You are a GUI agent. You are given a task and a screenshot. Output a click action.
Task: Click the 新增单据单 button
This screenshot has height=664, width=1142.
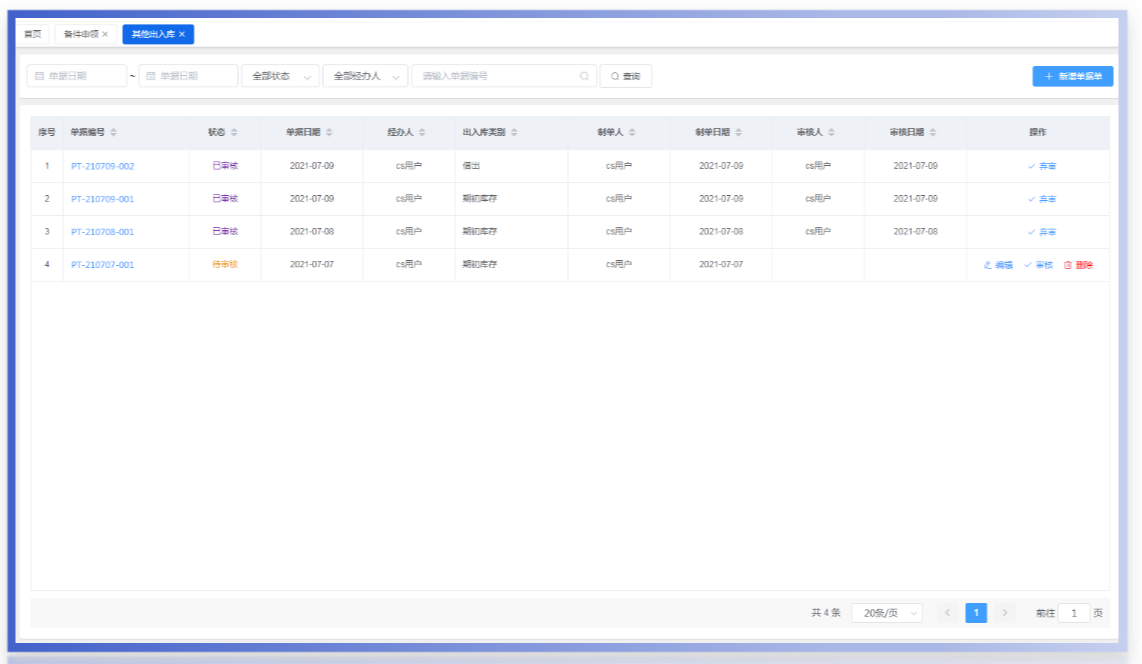1073,76
